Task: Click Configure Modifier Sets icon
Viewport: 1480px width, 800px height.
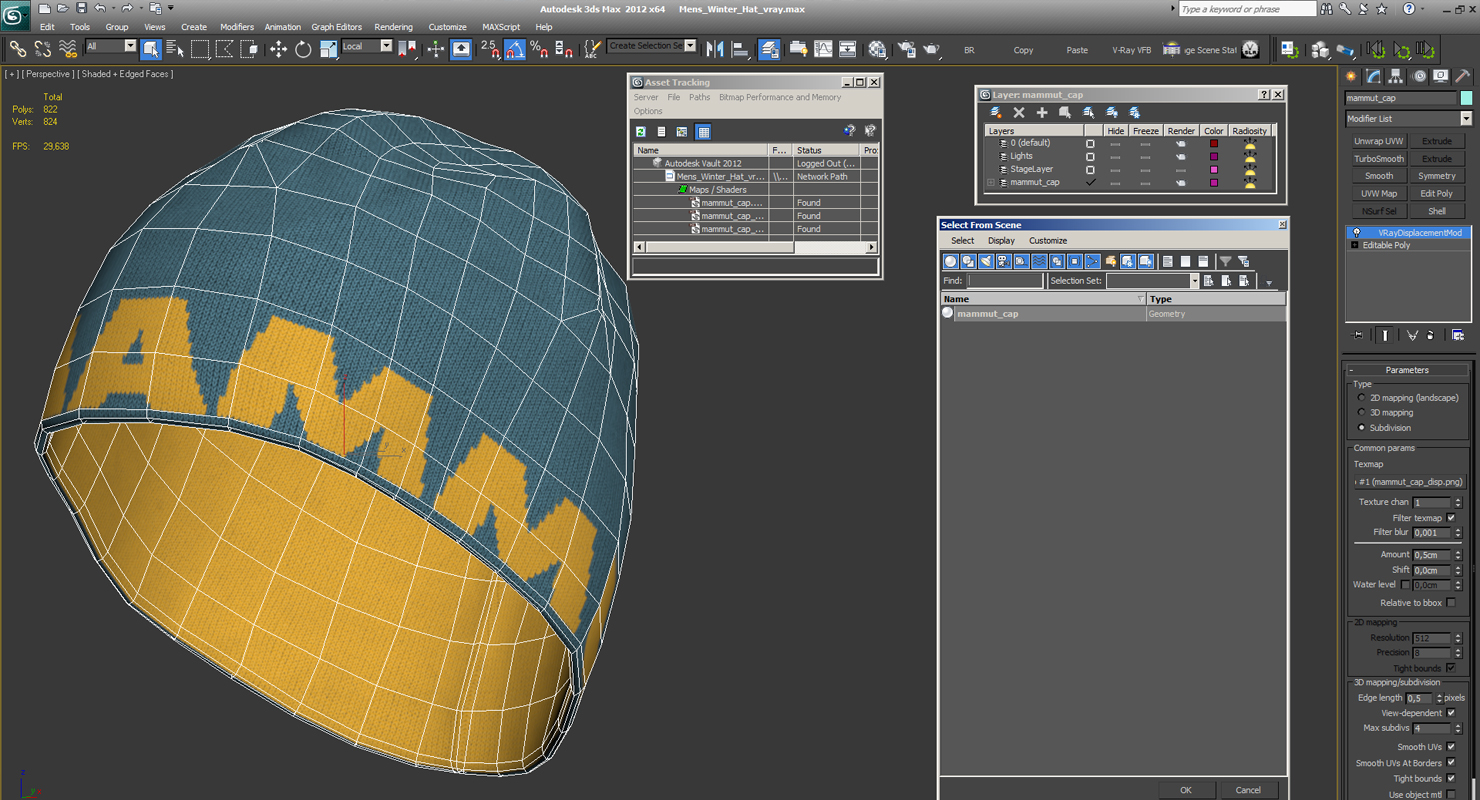Action: [x=1458, y=335]
